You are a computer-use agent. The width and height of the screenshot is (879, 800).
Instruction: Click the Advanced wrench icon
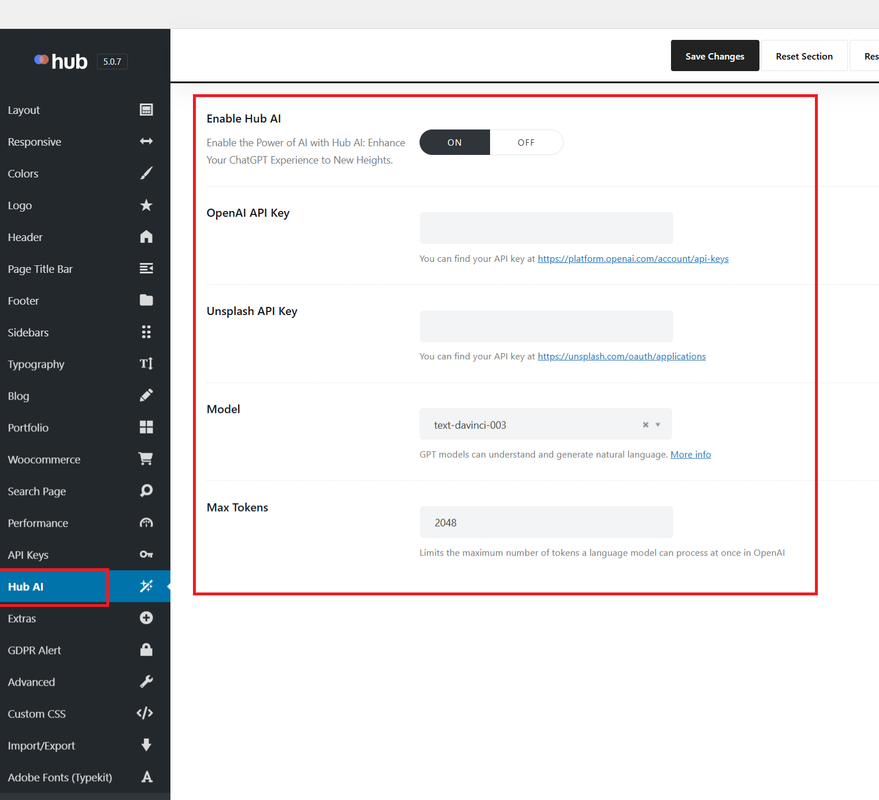click(146, 681)
